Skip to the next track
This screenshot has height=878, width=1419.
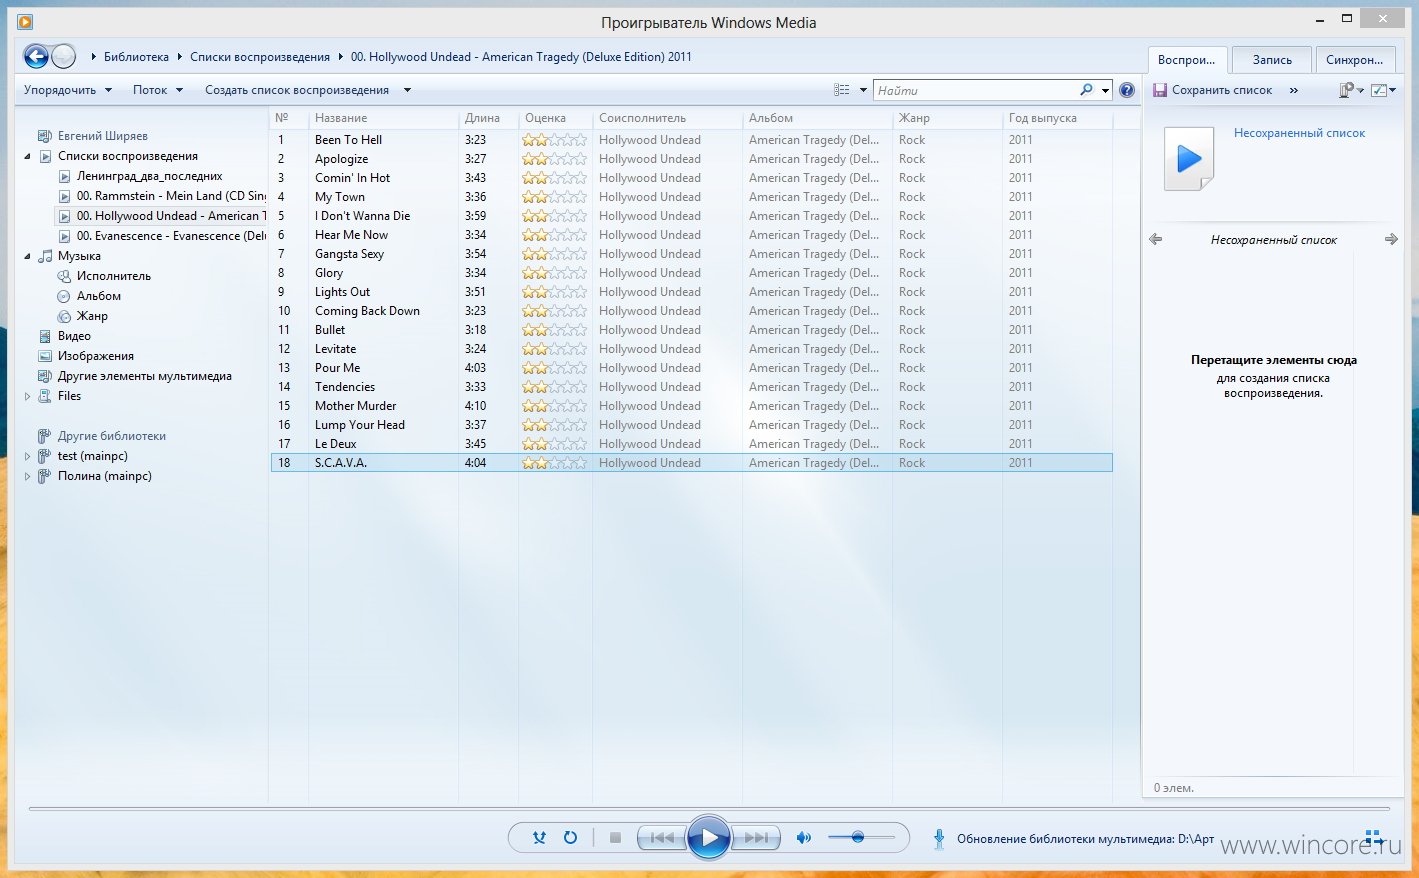756,838
